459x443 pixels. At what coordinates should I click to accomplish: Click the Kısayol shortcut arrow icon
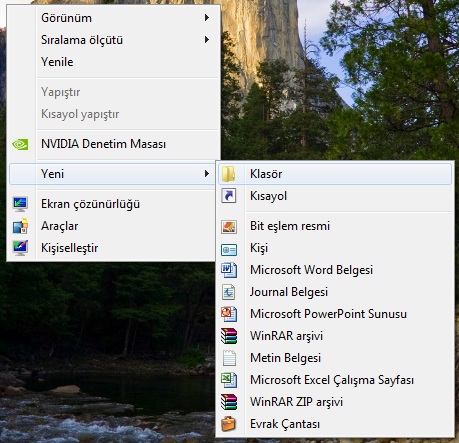pos(229,196)
